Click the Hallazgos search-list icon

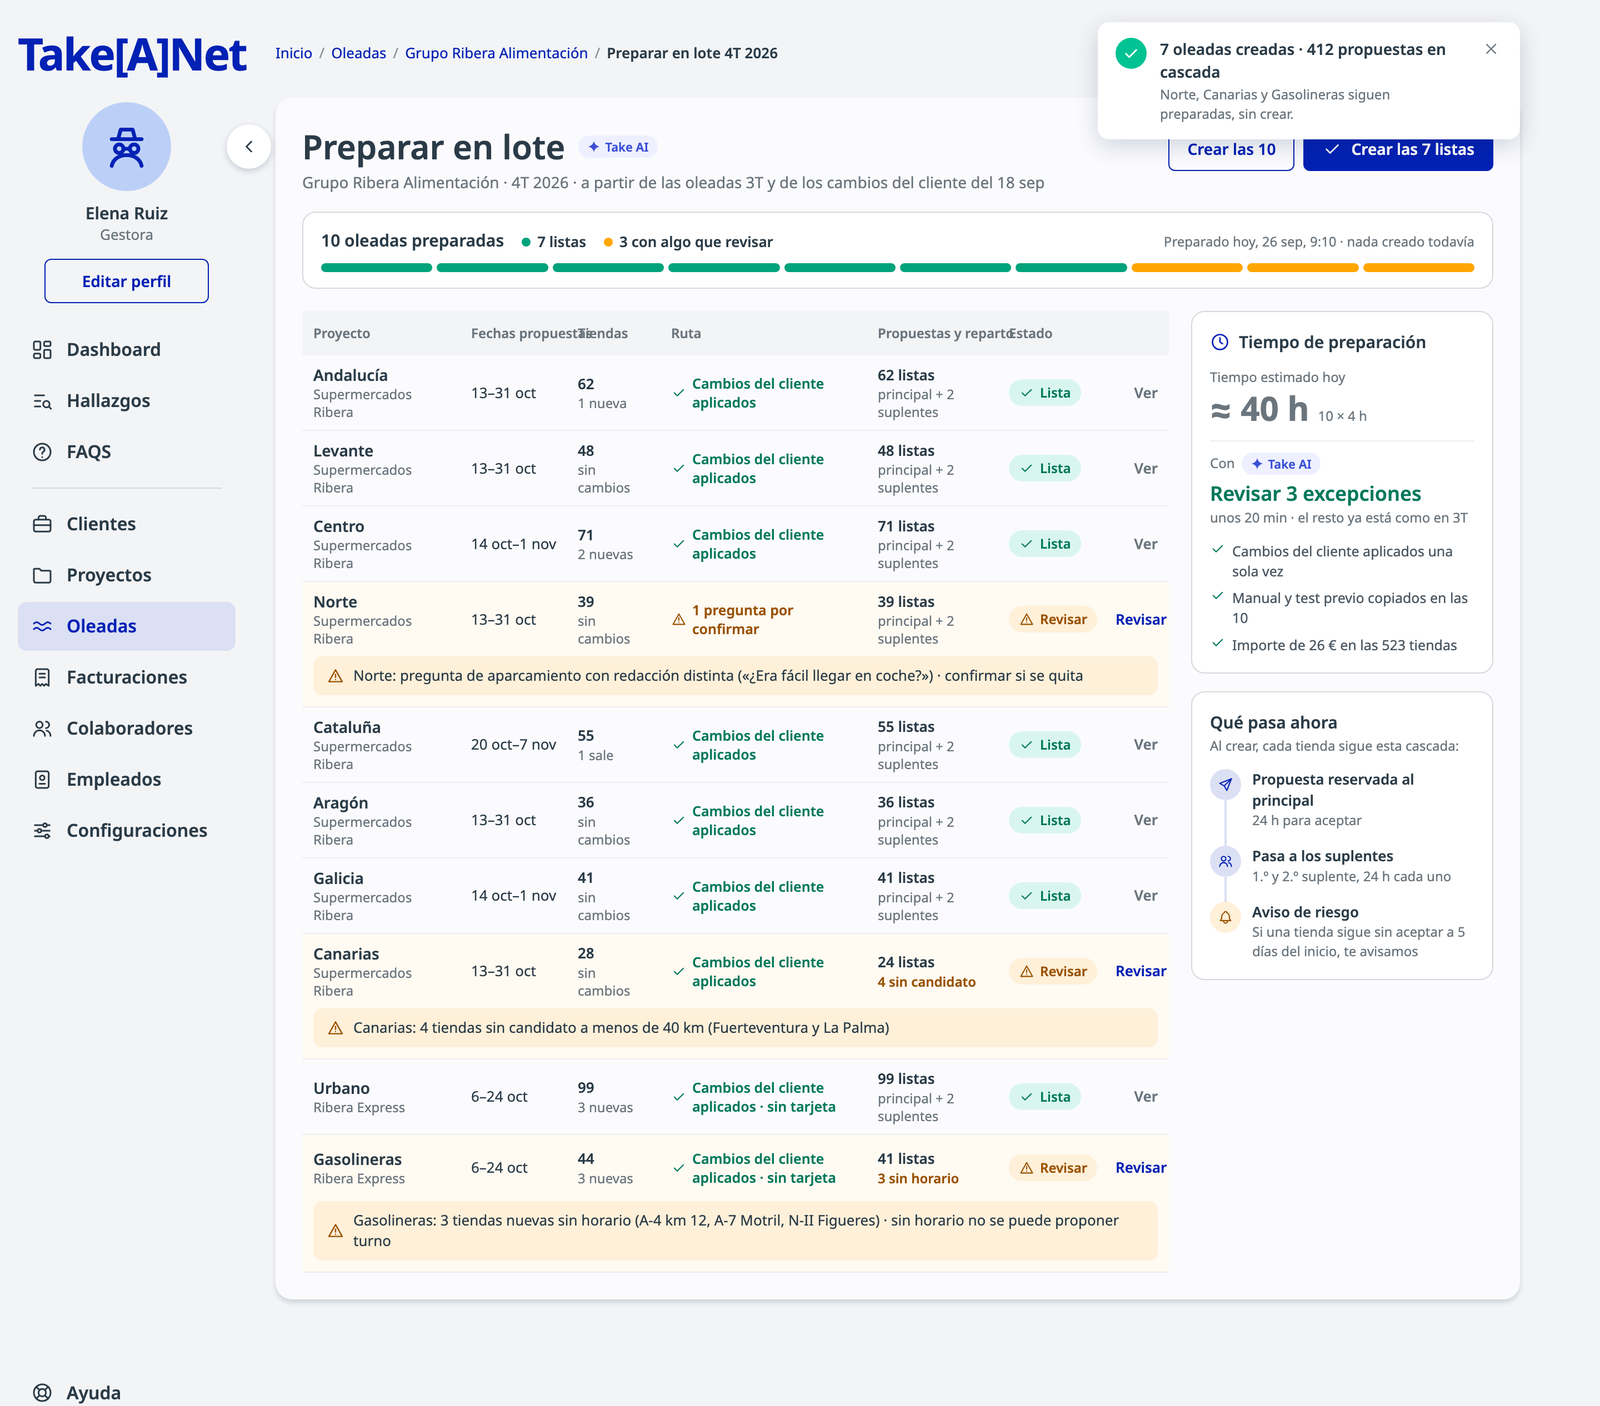42,401
